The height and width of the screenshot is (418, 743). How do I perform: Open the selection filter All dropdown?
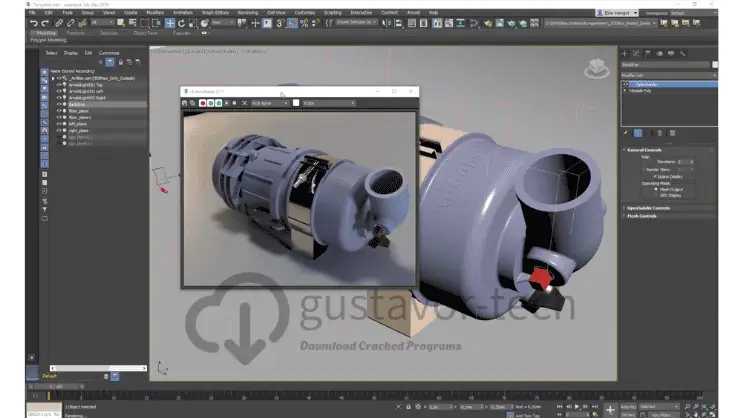[x=101, y=23]
